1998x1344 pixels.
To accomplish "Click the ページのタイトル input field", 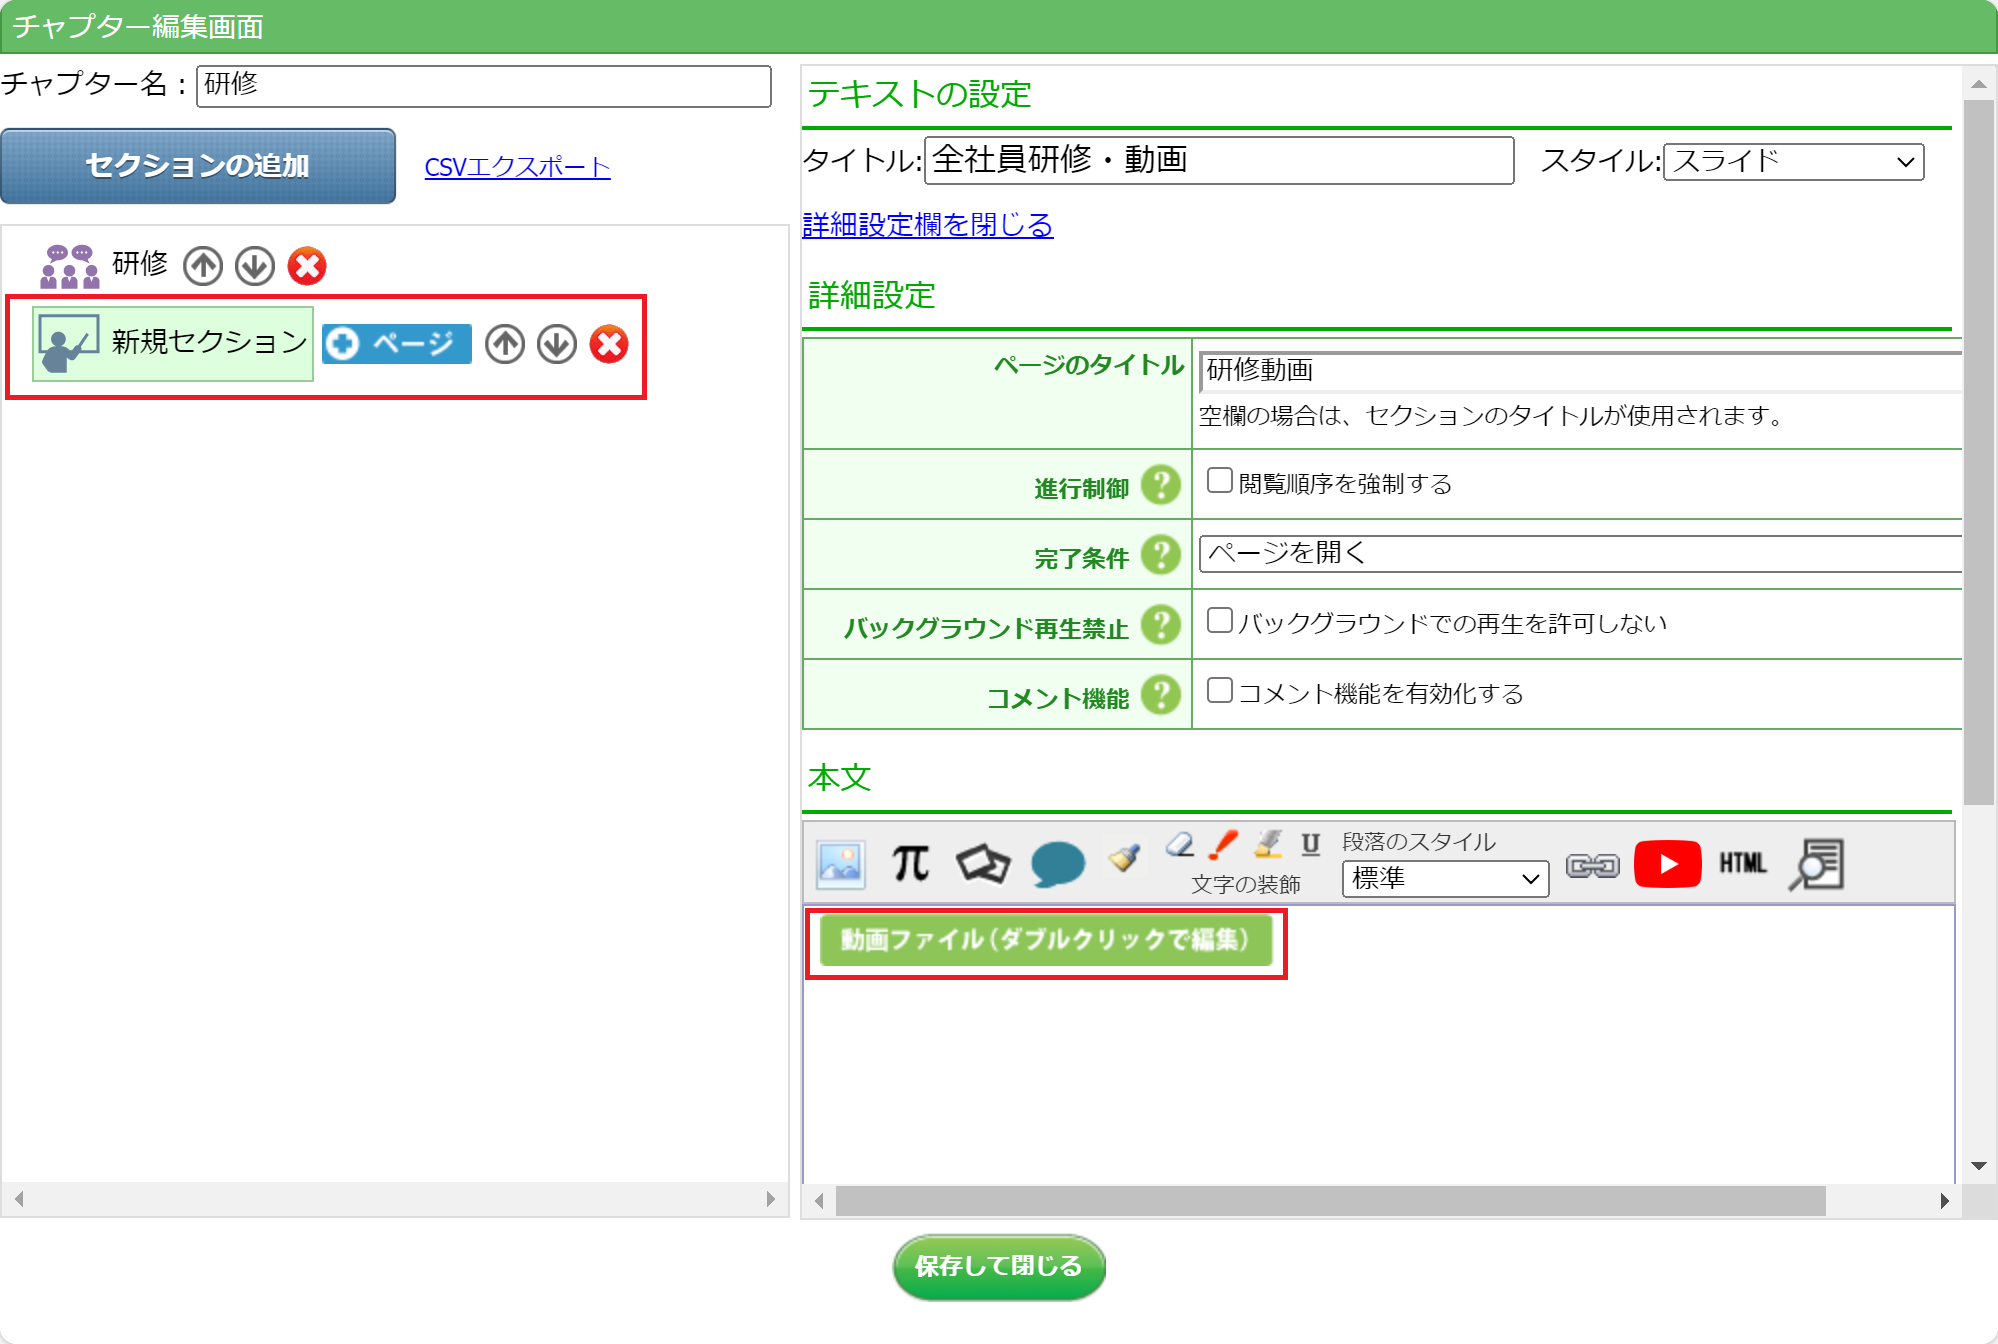I will [x=1580, y=370].
